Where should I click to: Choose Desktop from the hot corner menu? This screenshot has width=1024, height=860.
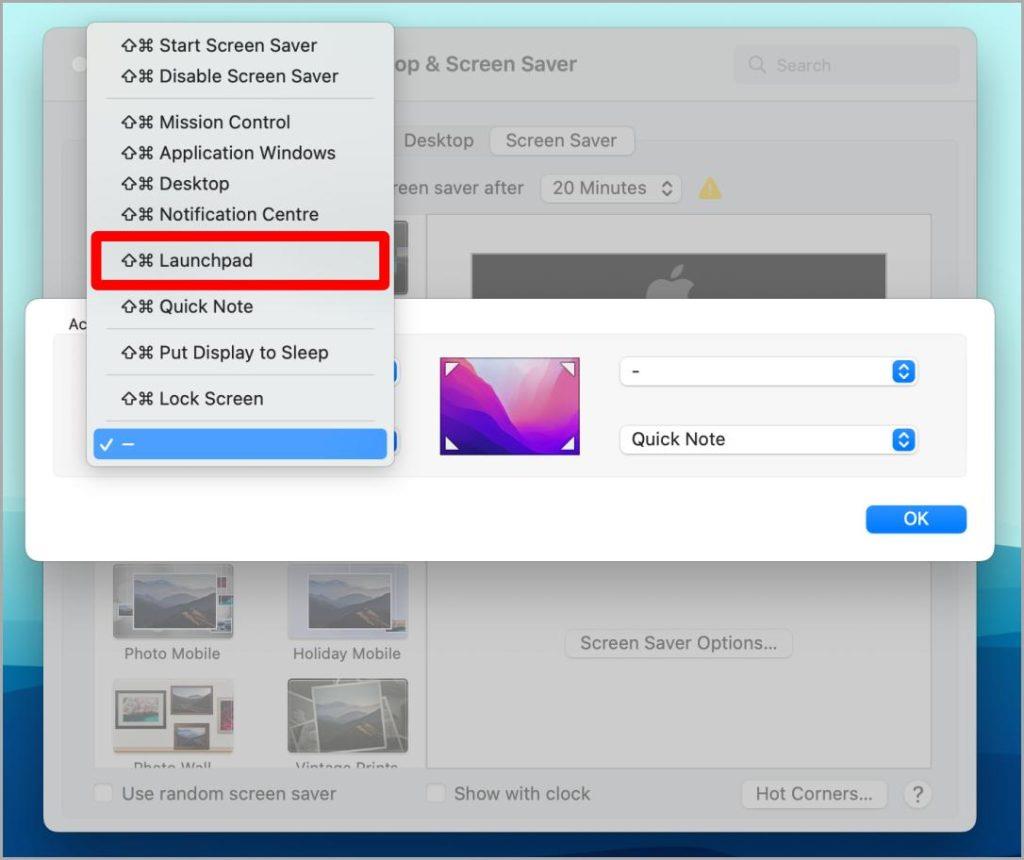(240, 183)
